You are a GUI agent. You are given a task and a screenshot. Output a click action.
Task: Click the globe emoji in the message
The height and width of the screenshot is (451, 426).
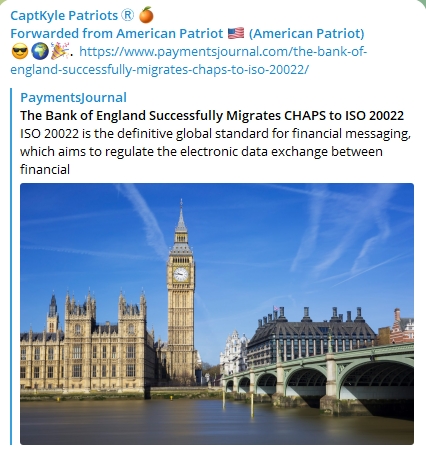pyautogui.click(x=39, y=52)
